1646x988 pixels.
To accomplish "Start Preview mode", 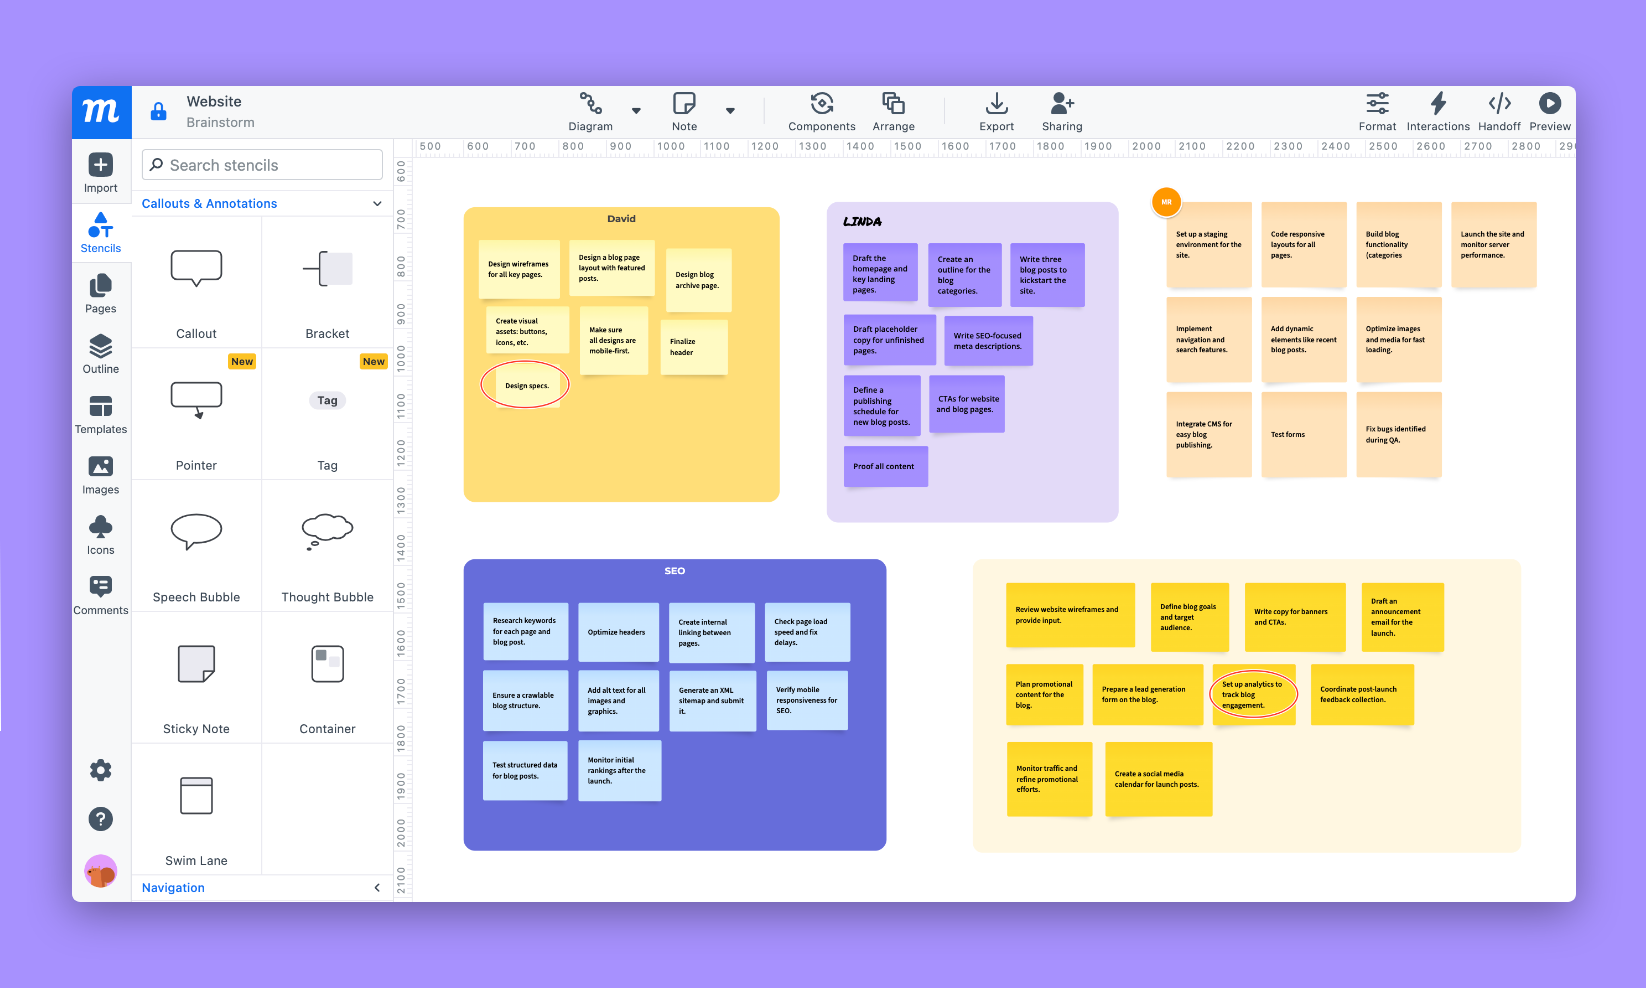I will 1549,110.
